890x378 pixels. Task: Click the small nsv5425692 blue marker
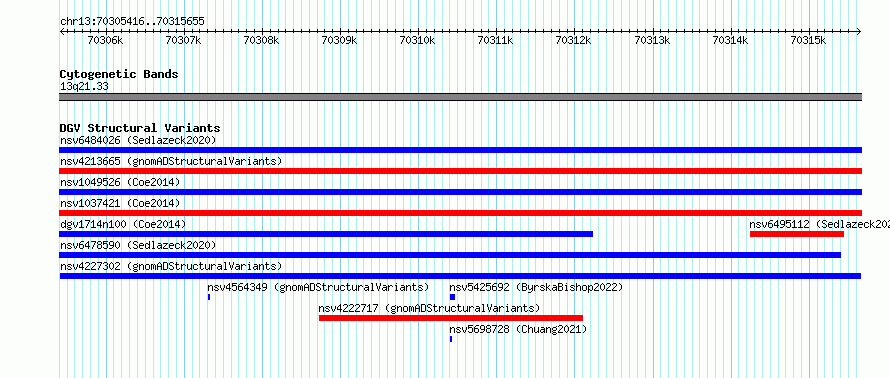452,297
